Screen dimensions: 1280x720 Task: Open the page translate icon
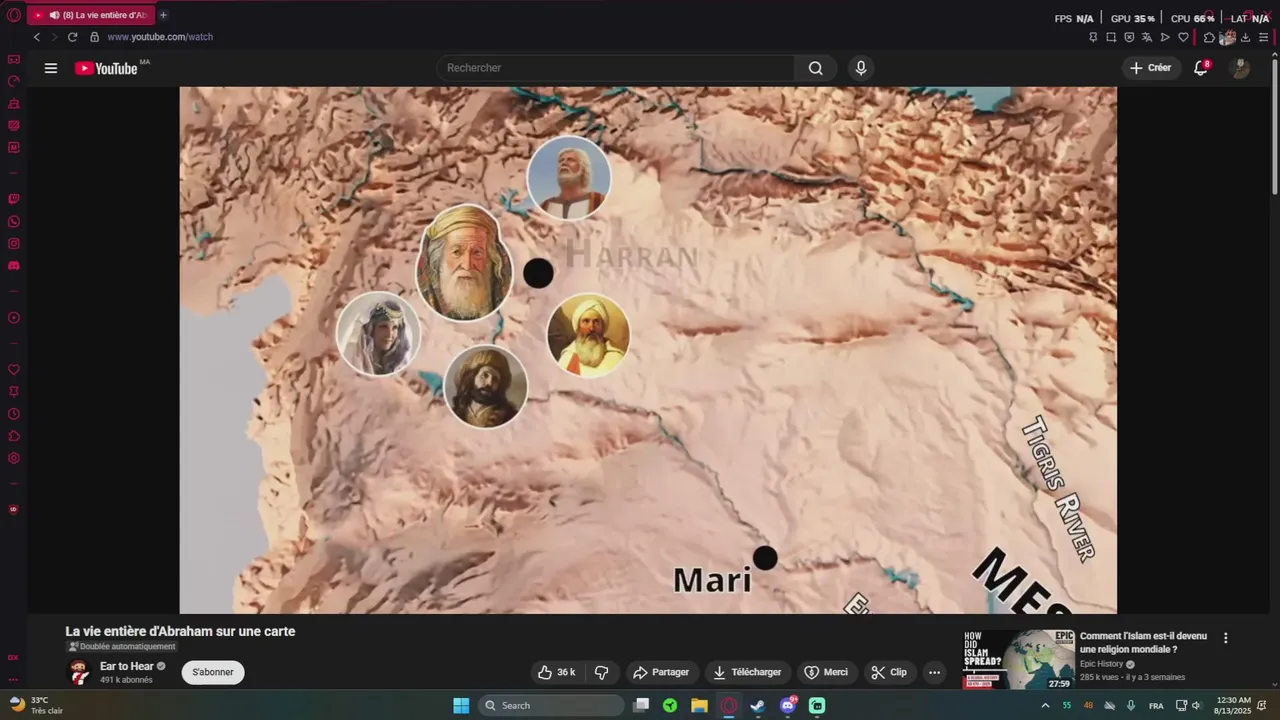pos(1147,37)
